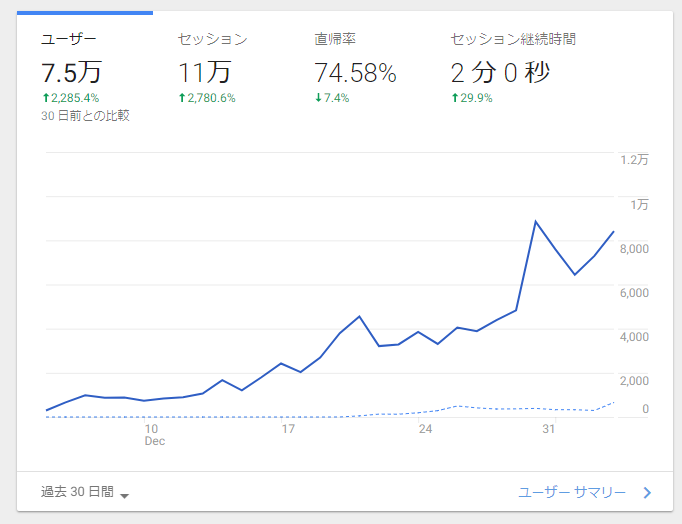Click the 24 date axis label
The height and width of the screenshot is (524, 682).
point(425,429)
